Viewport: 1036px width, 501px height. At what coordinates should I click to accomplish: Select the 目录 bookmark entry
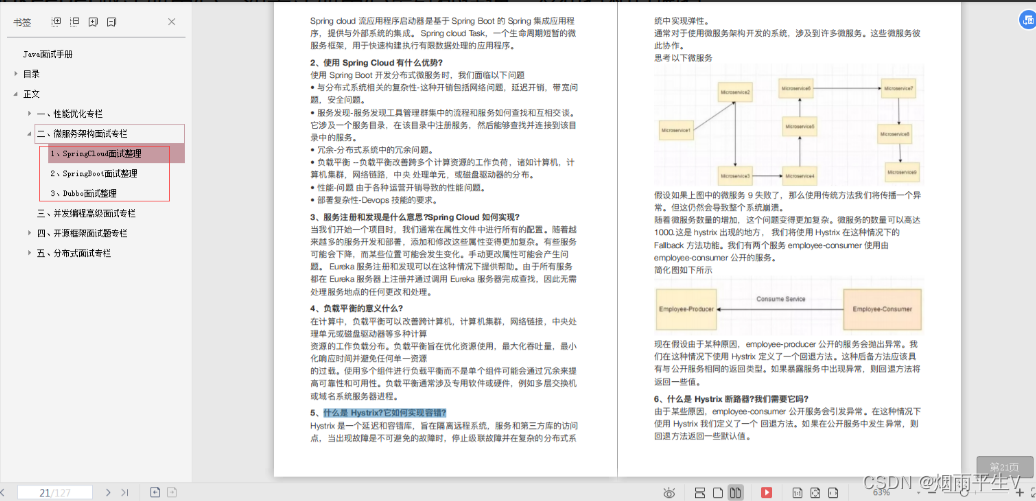tap(31, 74)
